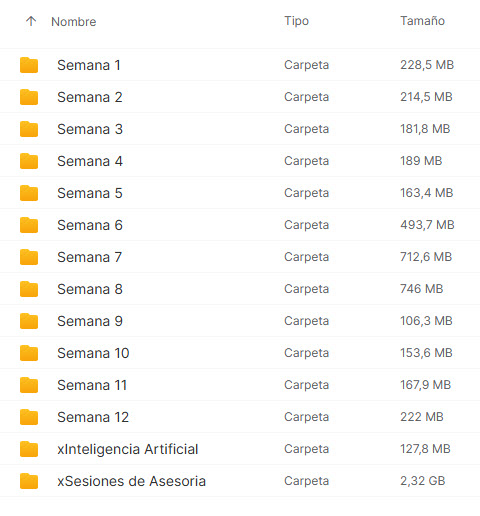This screenshot has width=480, height=516.
Task: Open the Semana 11 folder name
Action: [x=92, y=385]
